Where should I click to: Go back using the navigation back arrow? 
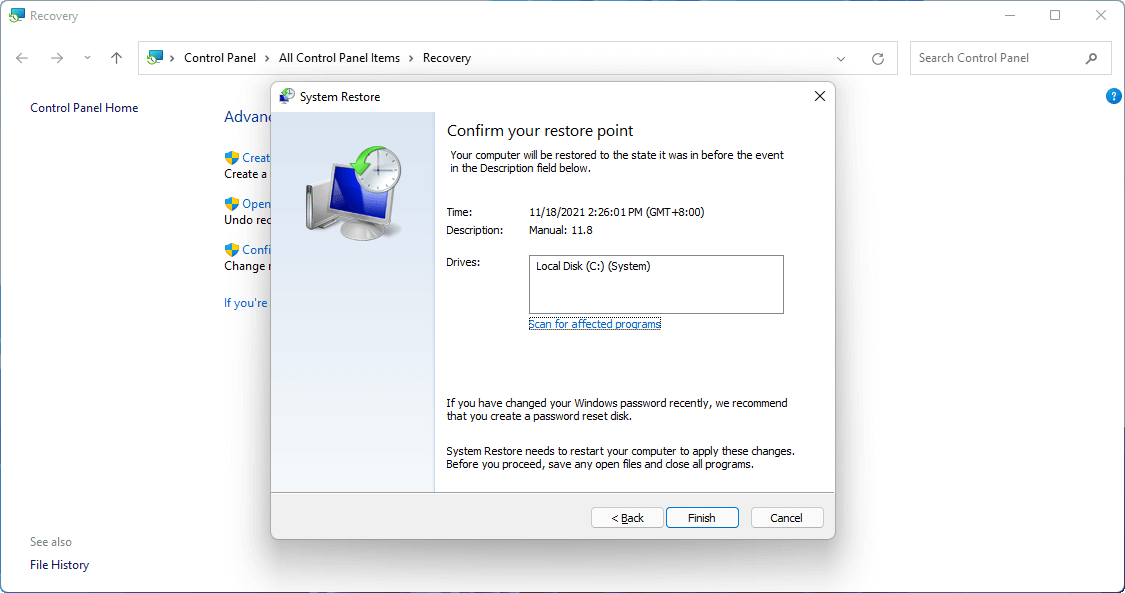[x=22, y=58]
